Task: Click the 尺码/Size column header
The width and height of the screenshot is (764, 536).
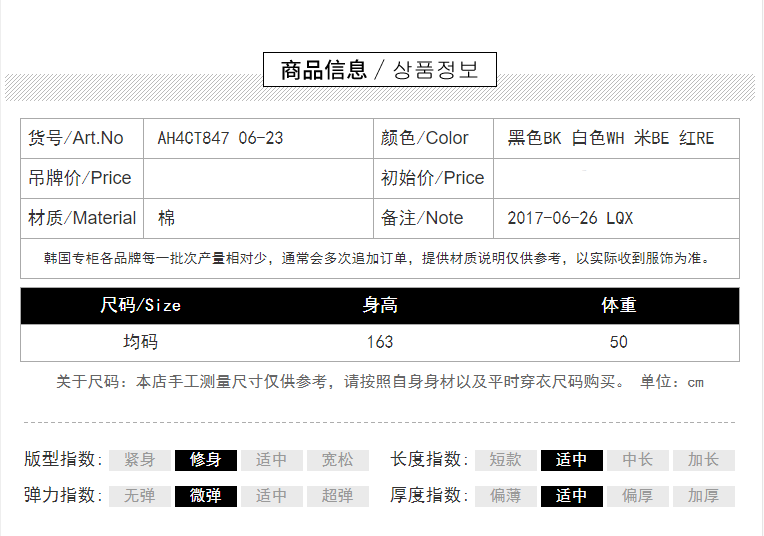Action: click(x=140, y=306)
